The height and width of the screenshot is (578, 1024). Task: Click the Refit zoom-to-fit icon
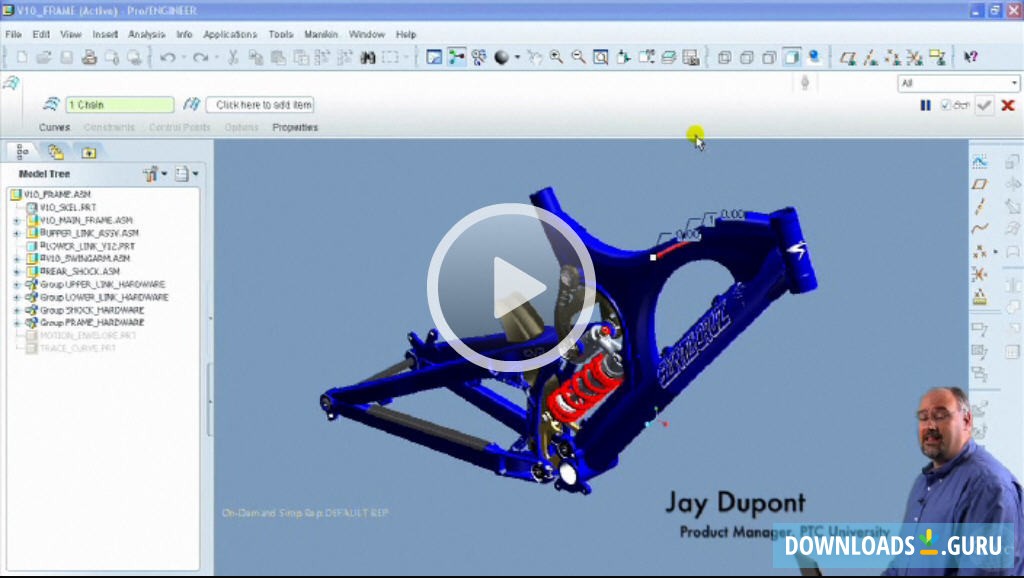click(600, 57)
